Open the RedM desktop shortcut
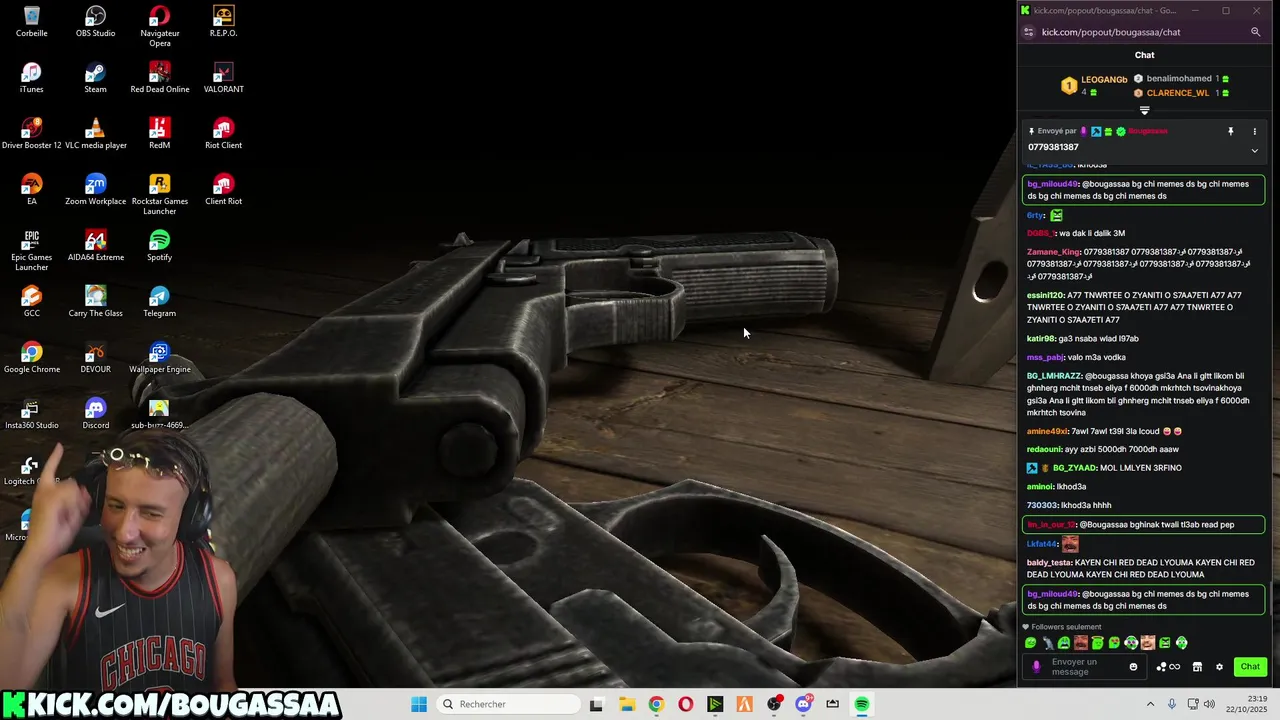This screenshot has height=720, width=1280. tap(160, 133)
